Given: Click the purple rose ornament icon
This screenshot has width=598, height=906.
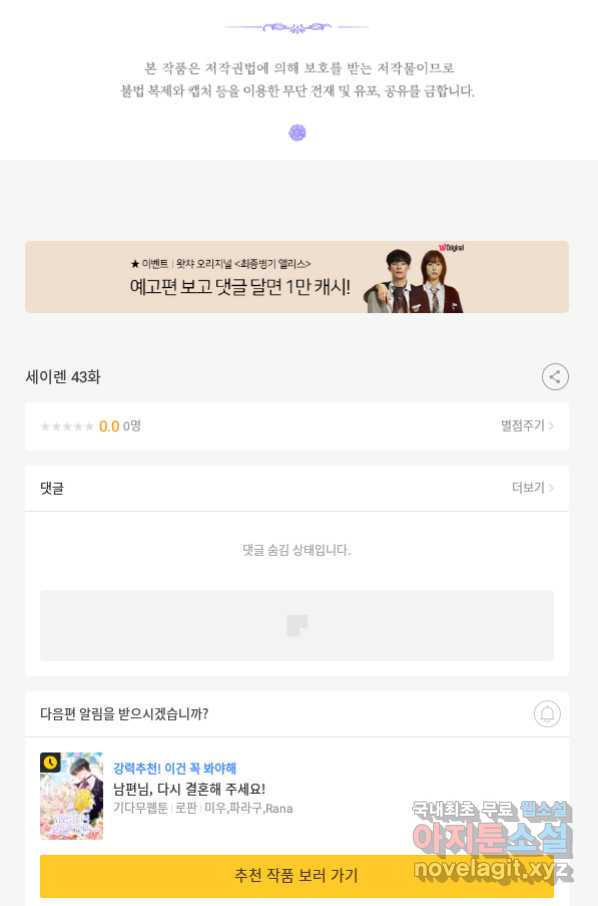Looking at the screenshot, I should (x=297, y=133).
